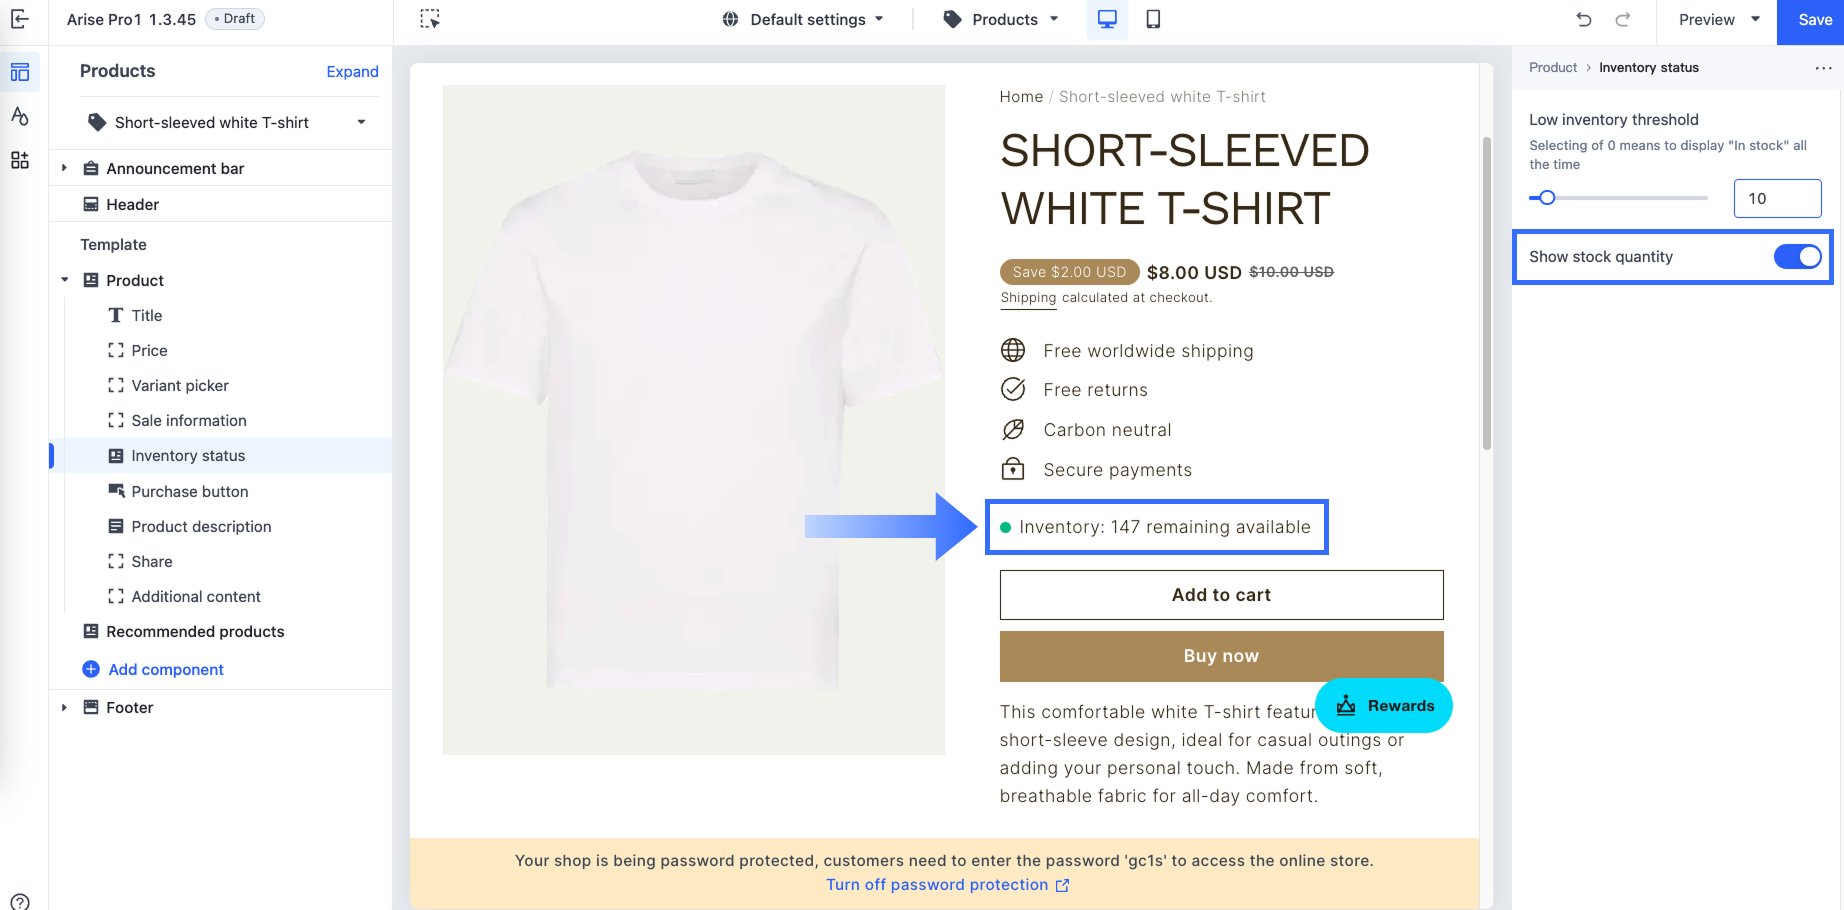Click the Save button
Viewport: 1844px width, 910px height.
(1814, 20)
